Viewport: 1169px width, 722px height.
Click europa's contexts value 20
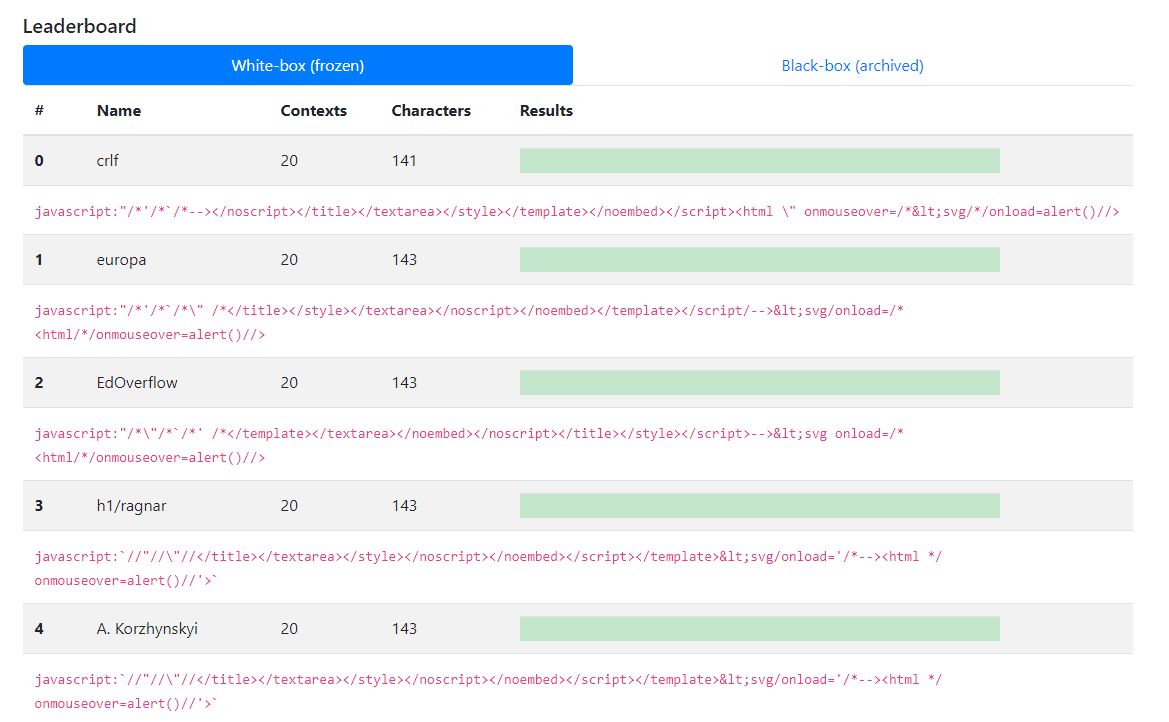(289, 260)
